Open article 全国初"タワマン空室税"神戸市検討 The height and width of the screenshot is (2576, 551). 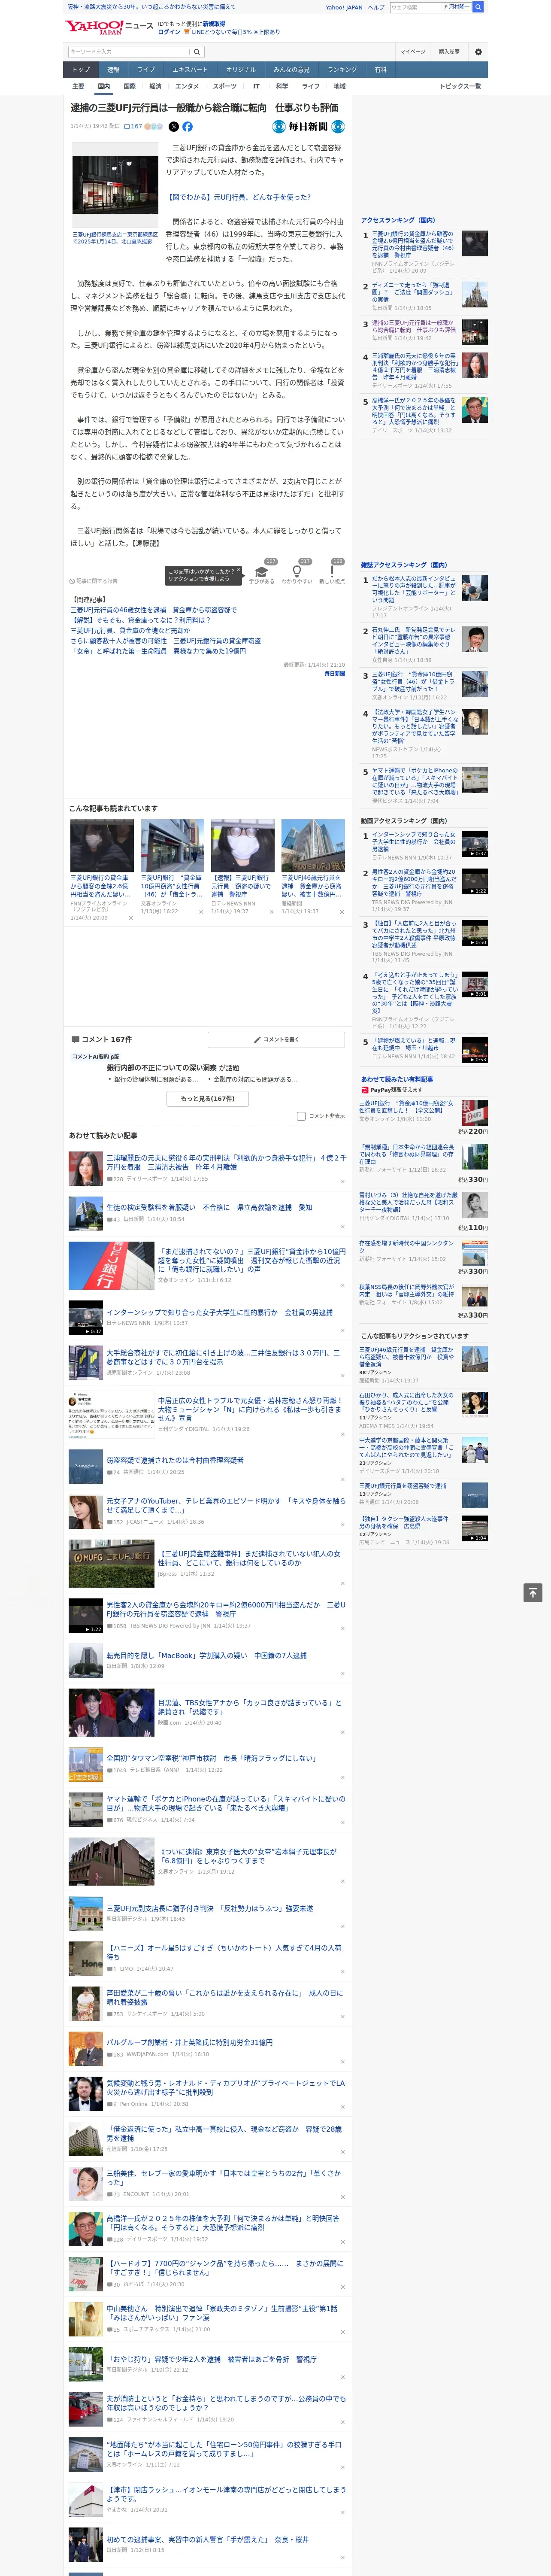coord(211,1758)
